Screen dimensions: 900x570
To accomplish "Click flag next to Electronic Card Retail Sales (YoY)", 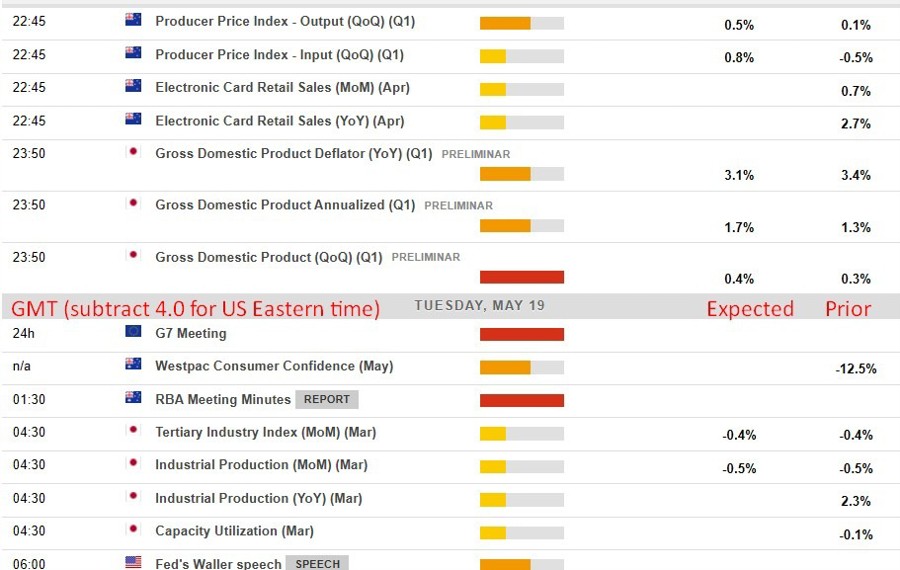I will pyautogui.click(x=133, y=119).
